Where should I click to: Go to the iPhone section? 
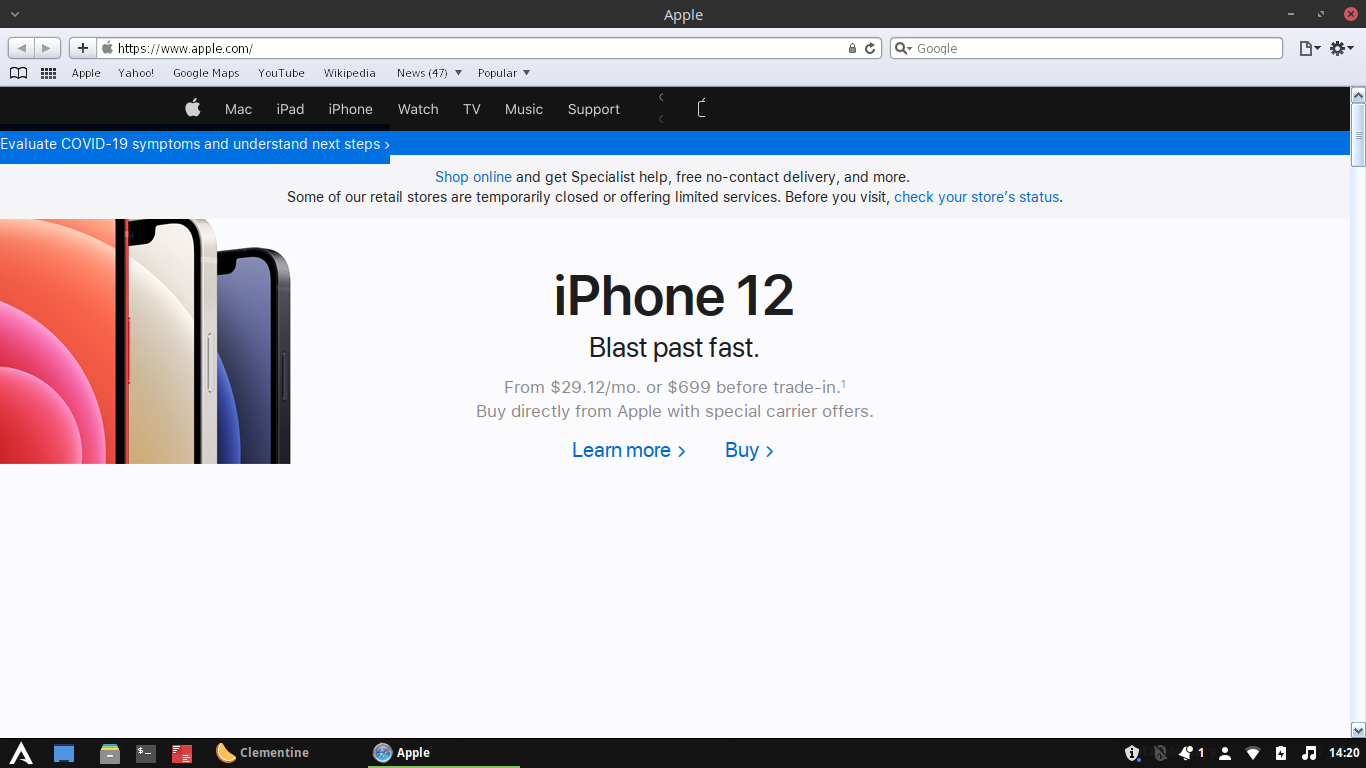pos(350,109)
